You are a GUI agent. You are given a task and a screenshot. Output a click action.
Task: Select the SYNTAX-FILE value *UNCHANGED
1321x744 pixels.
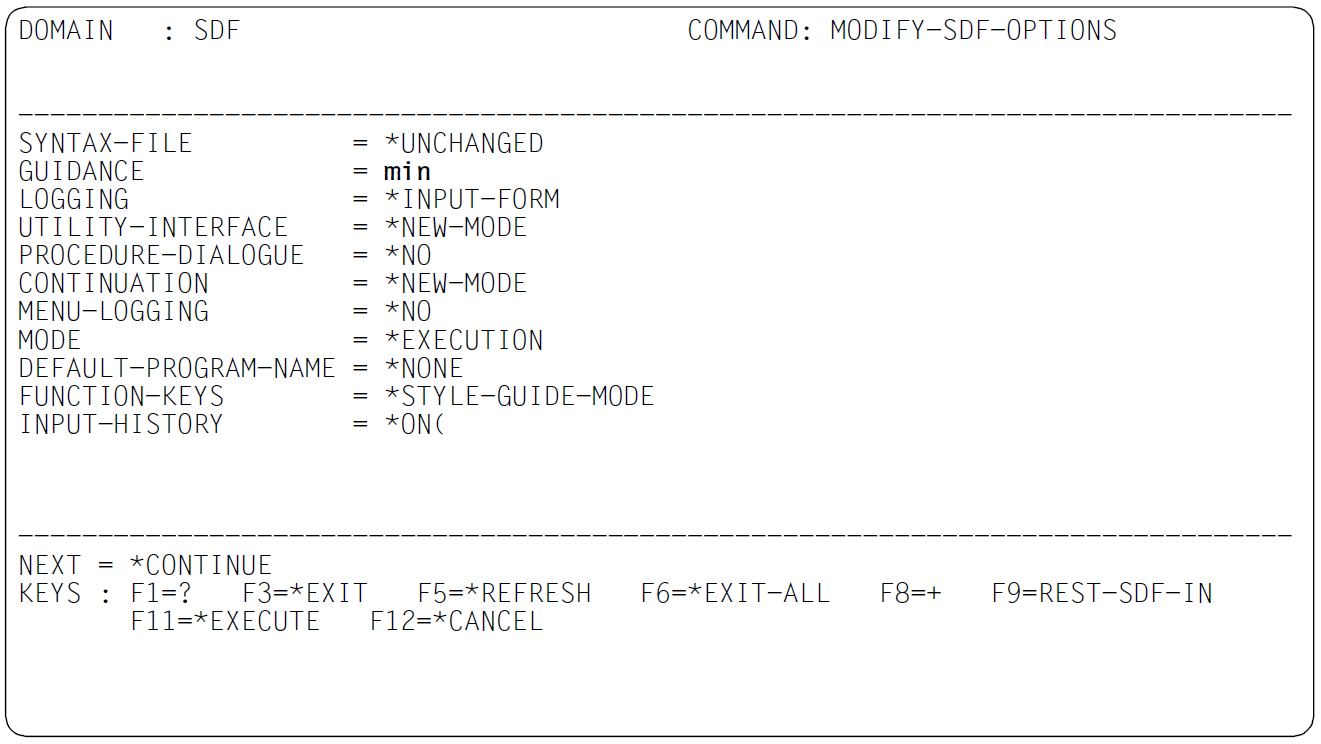(x=464, y=143)
